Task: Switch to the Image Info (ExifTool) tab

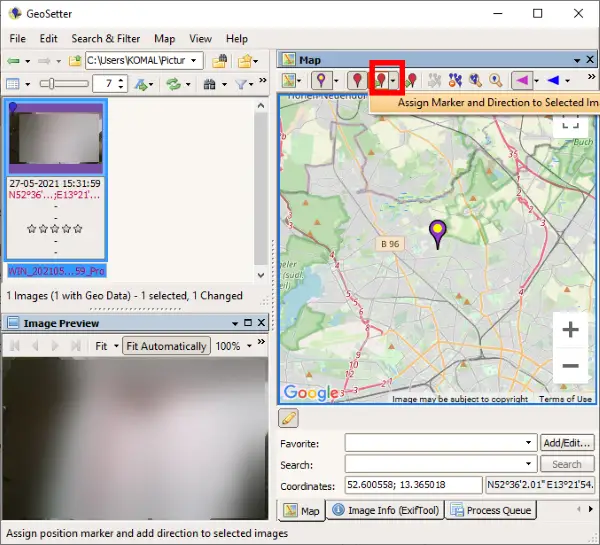Action: pyautogui.click(x=387, y=511)
